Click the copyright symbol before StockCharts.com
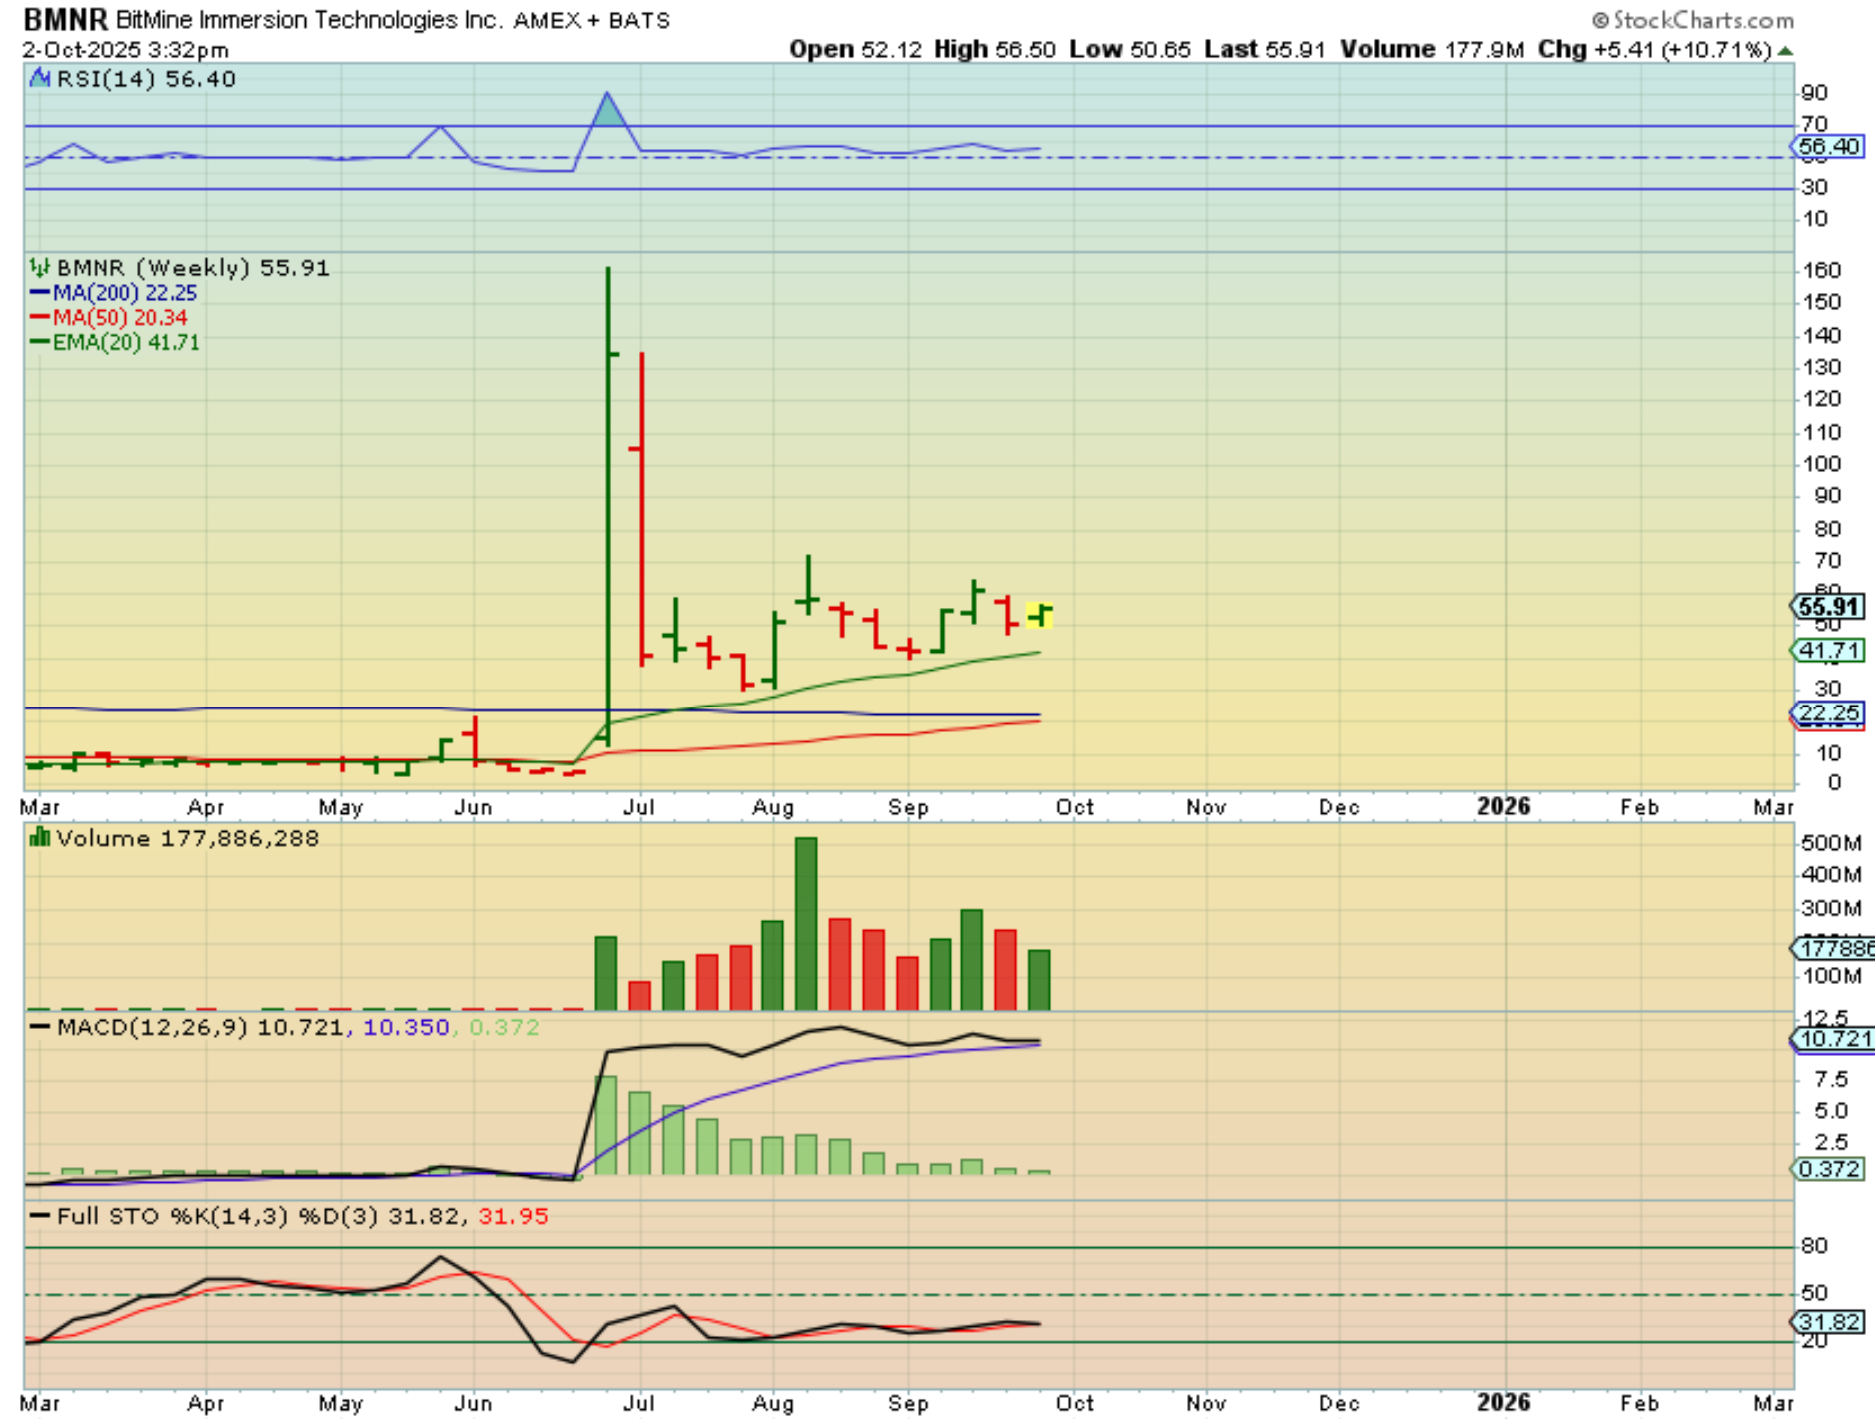Screen dimensions: 1875x1419 pyautogui.click(x=1600, y=20)
